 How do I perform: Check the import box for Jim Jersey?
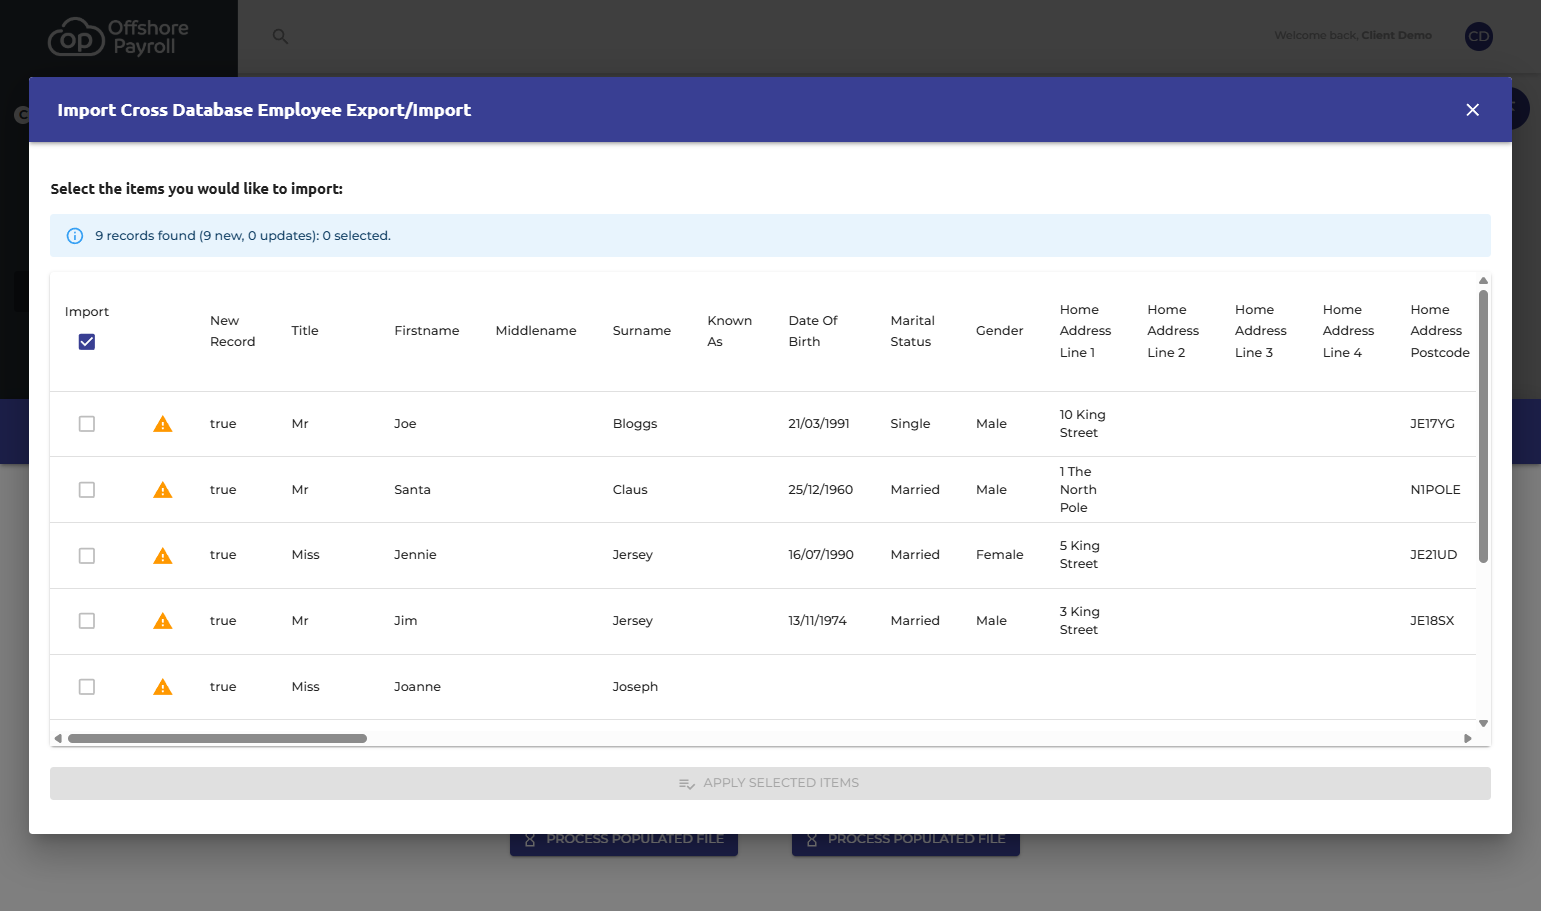point(87,621)
